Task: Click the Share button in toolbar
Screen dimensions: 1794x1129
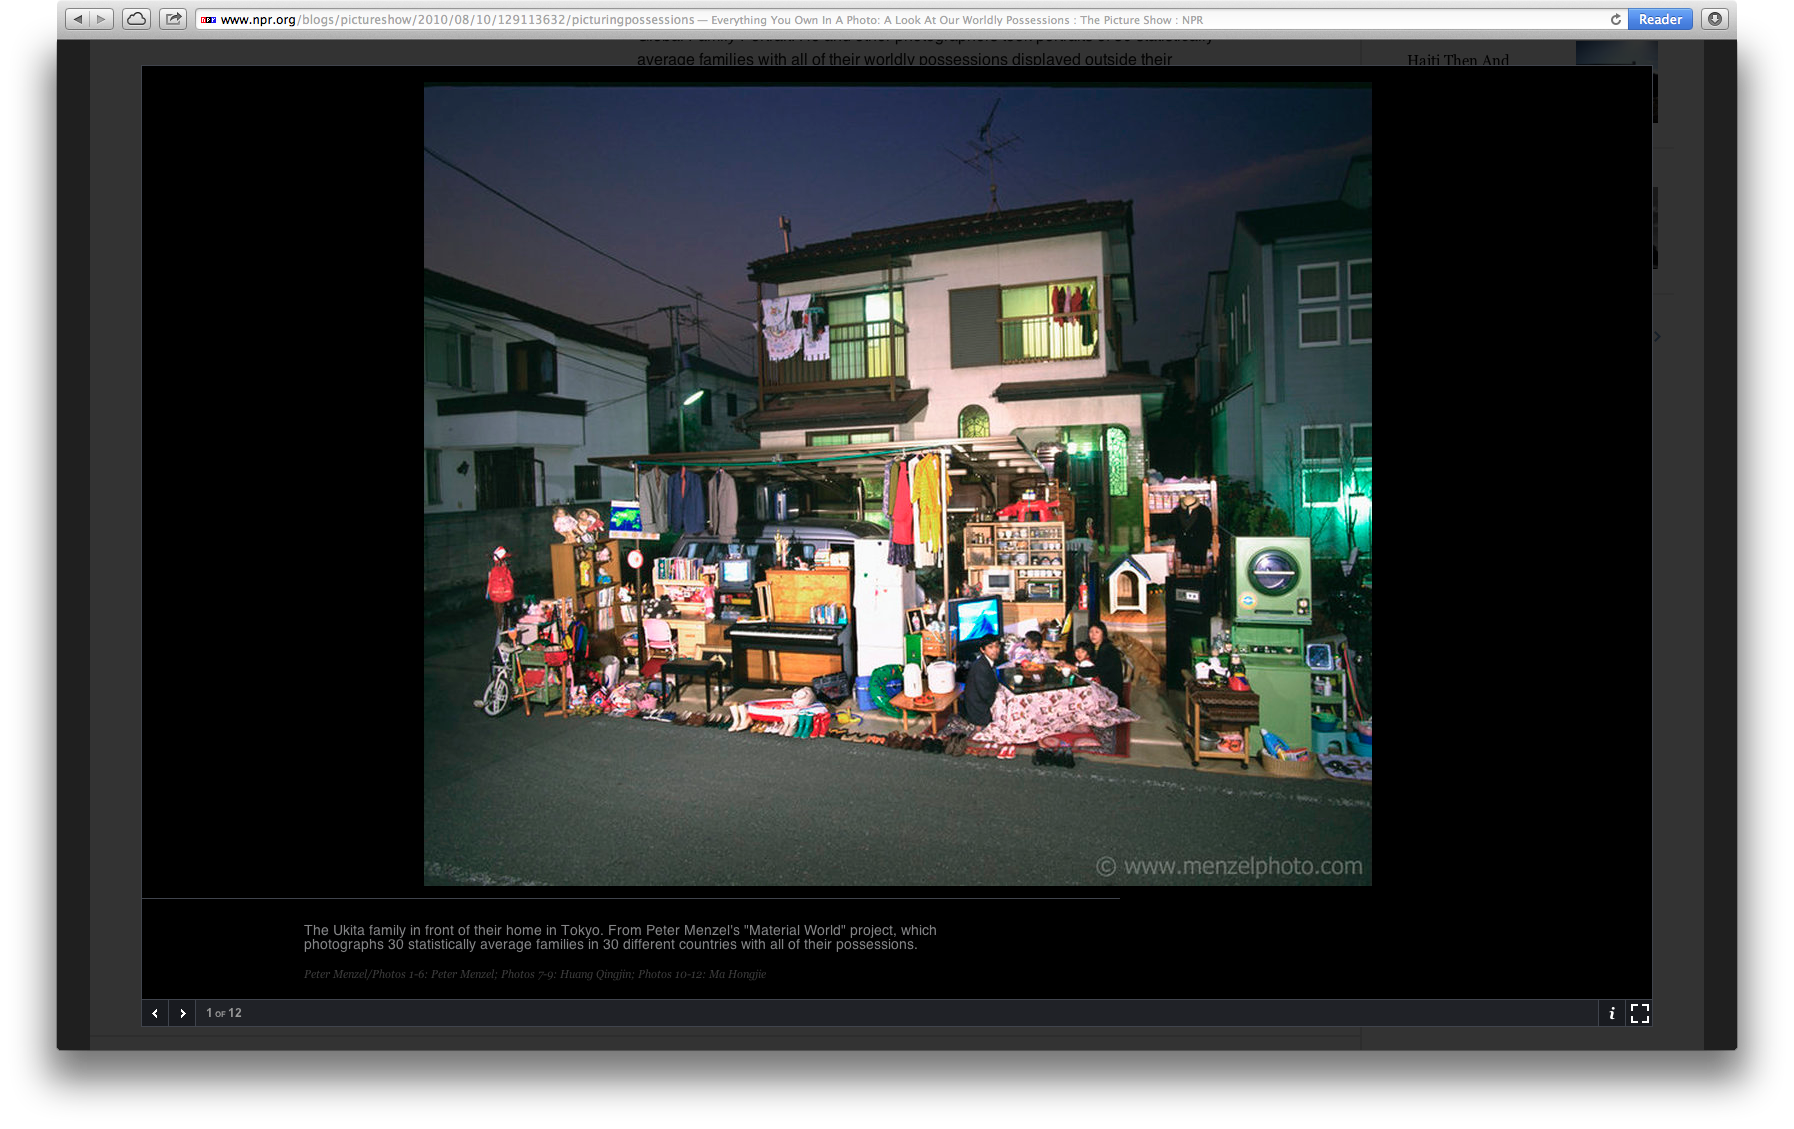Action: pos(174,19)
